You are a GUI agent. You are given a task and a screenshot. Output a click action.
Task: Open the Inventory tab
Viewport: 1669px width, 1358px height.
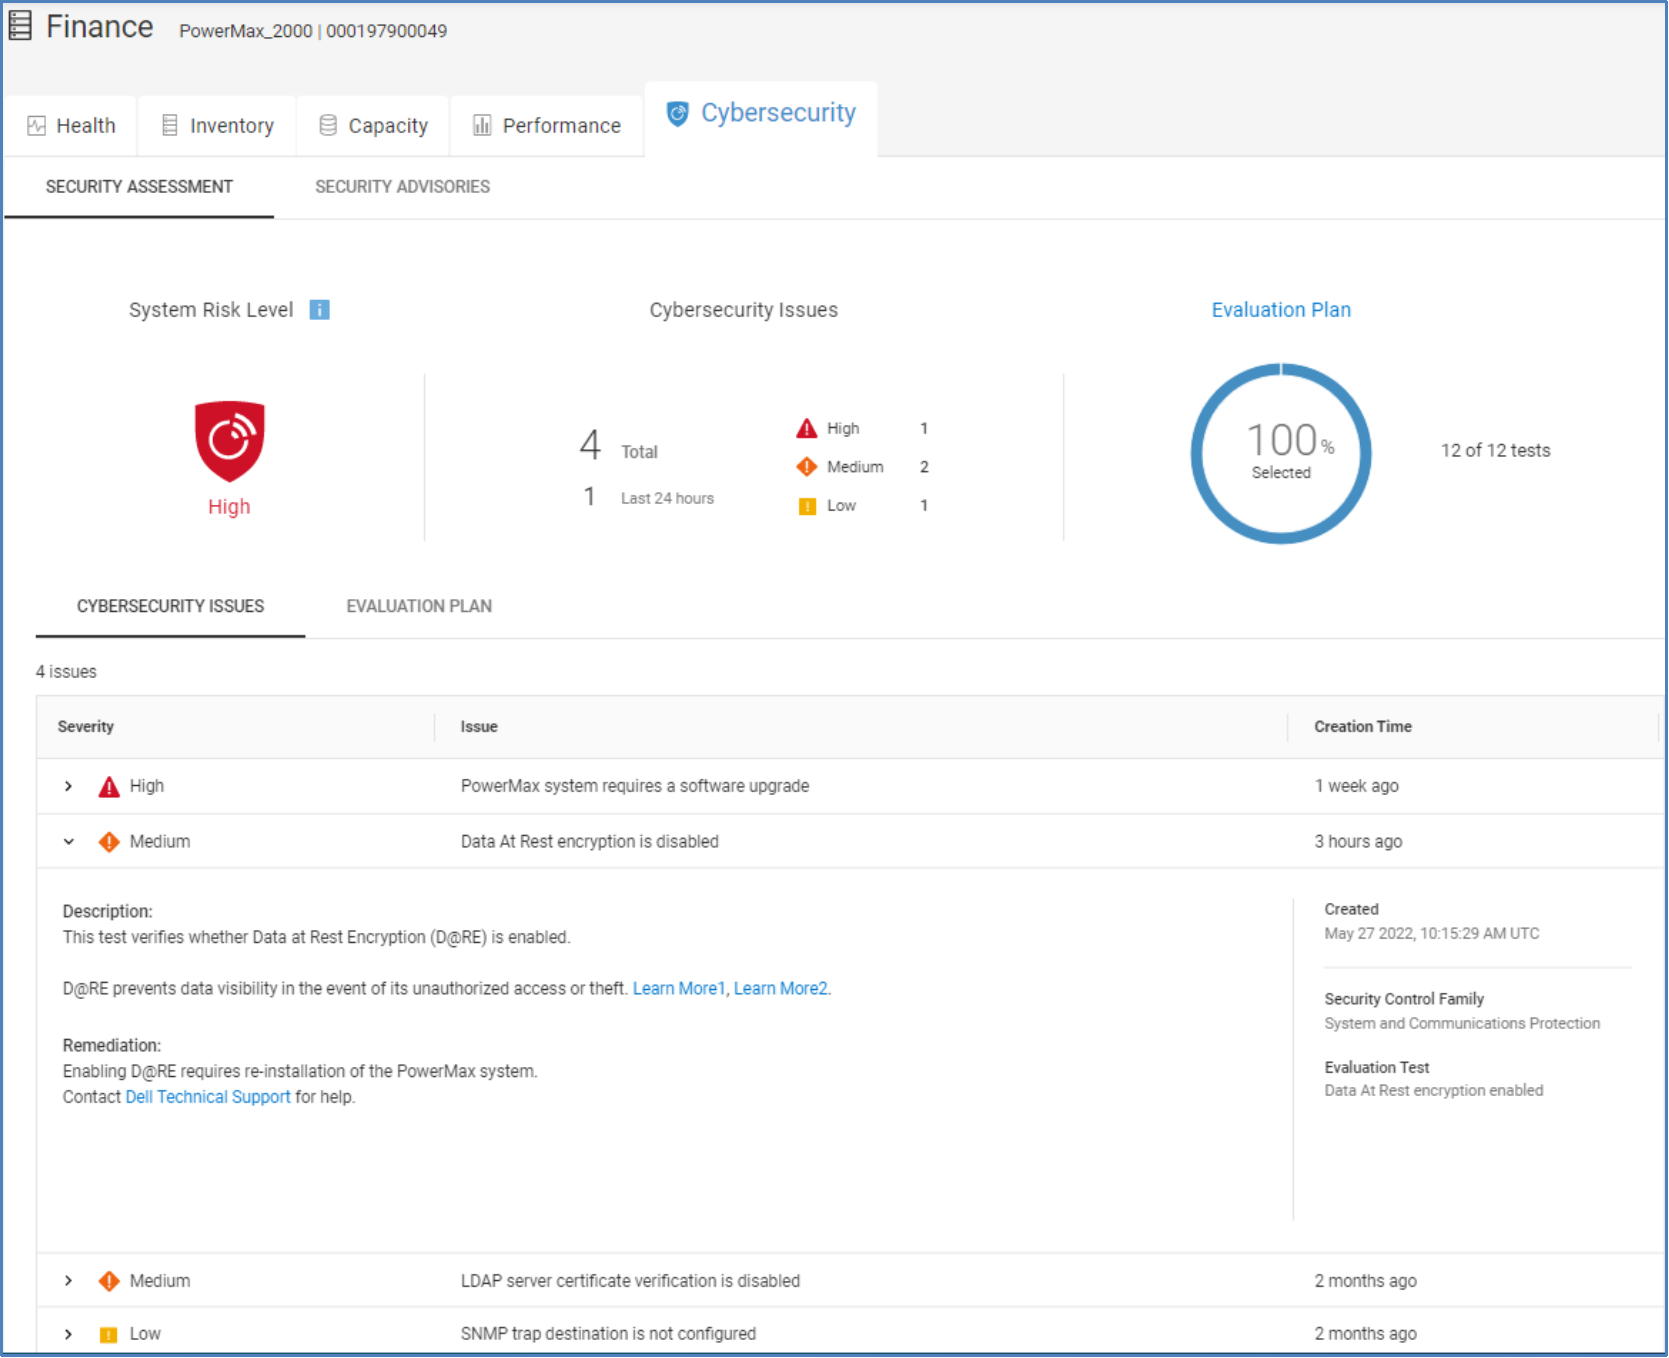(x=217, y=126)
